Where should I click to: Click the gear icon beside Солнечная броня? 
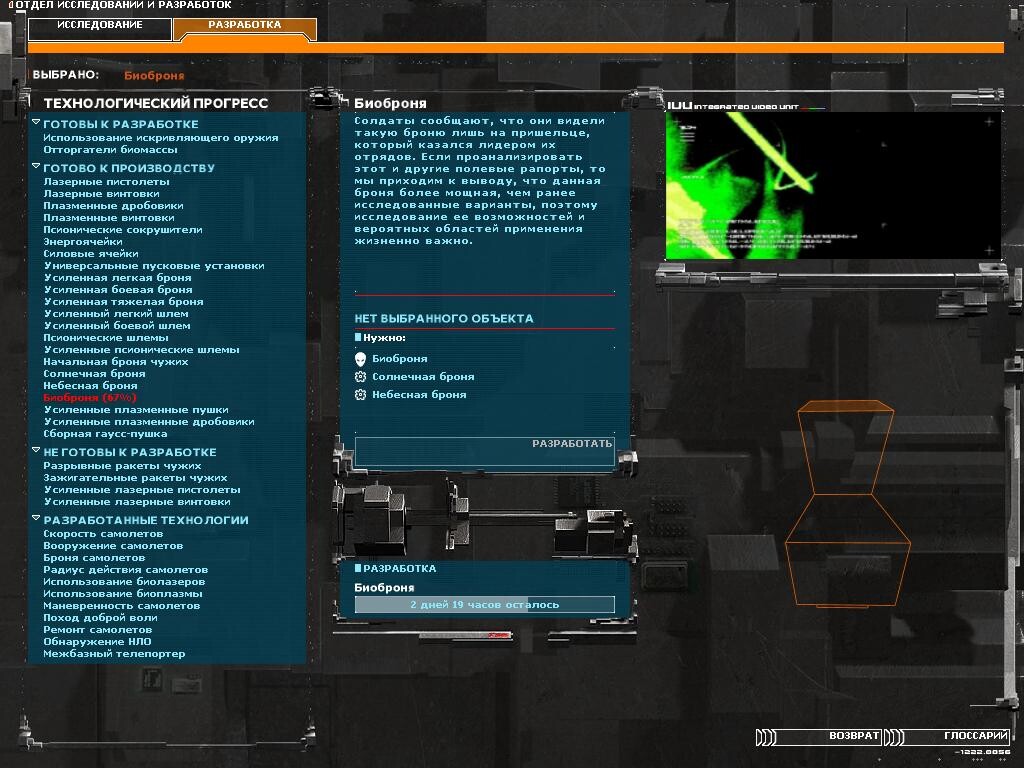tap(360, 377)
